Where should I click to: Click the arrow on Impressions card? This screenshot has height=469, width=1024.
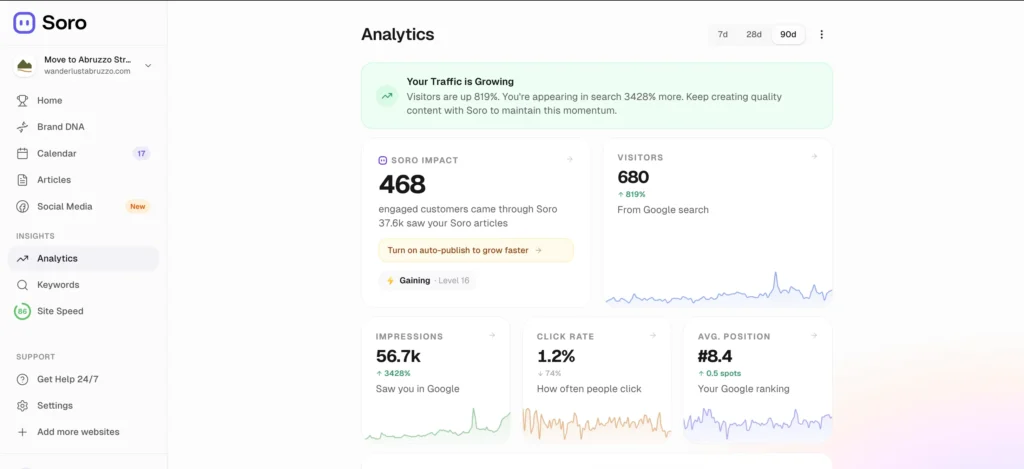click(x=492, y=335)
